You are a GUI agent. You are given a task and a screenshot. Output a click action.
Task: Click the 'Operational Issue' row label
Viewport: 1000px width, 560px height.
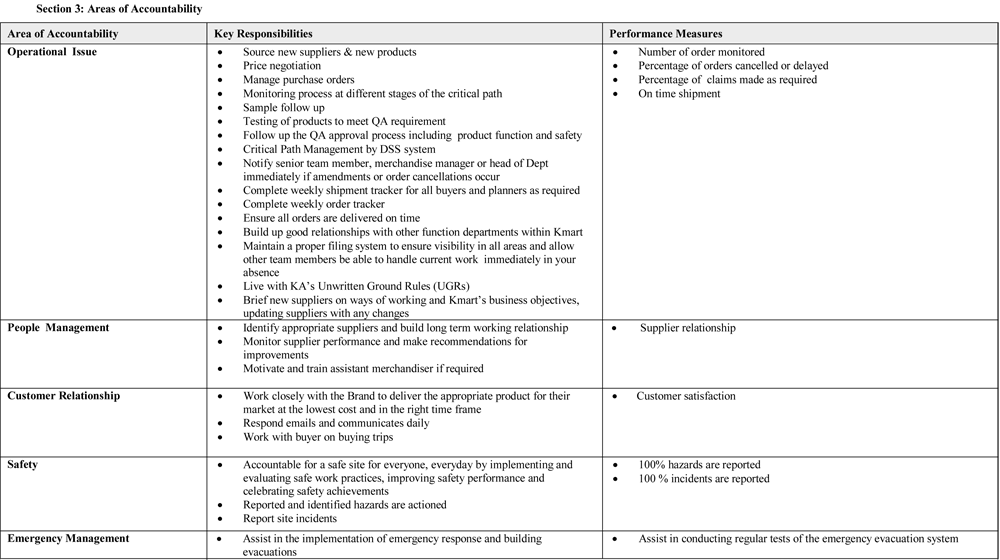(52, 52)
